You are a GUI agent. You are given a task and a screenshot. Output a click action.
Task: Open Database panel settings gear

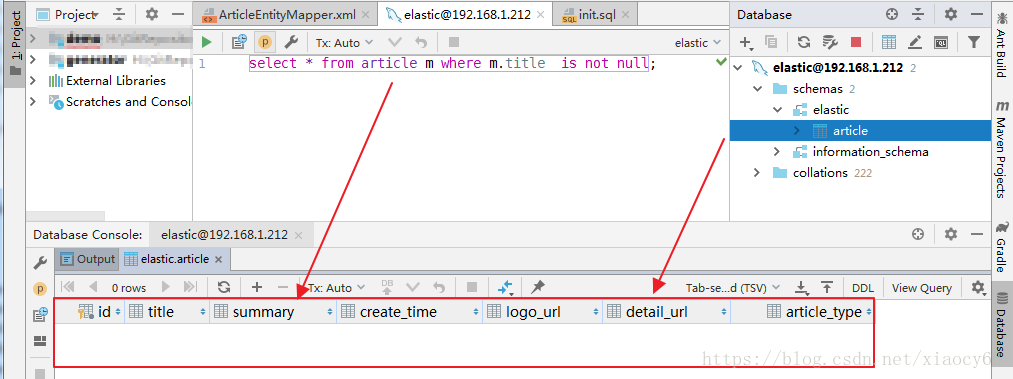pyautogui.click(x=951, y=14)
